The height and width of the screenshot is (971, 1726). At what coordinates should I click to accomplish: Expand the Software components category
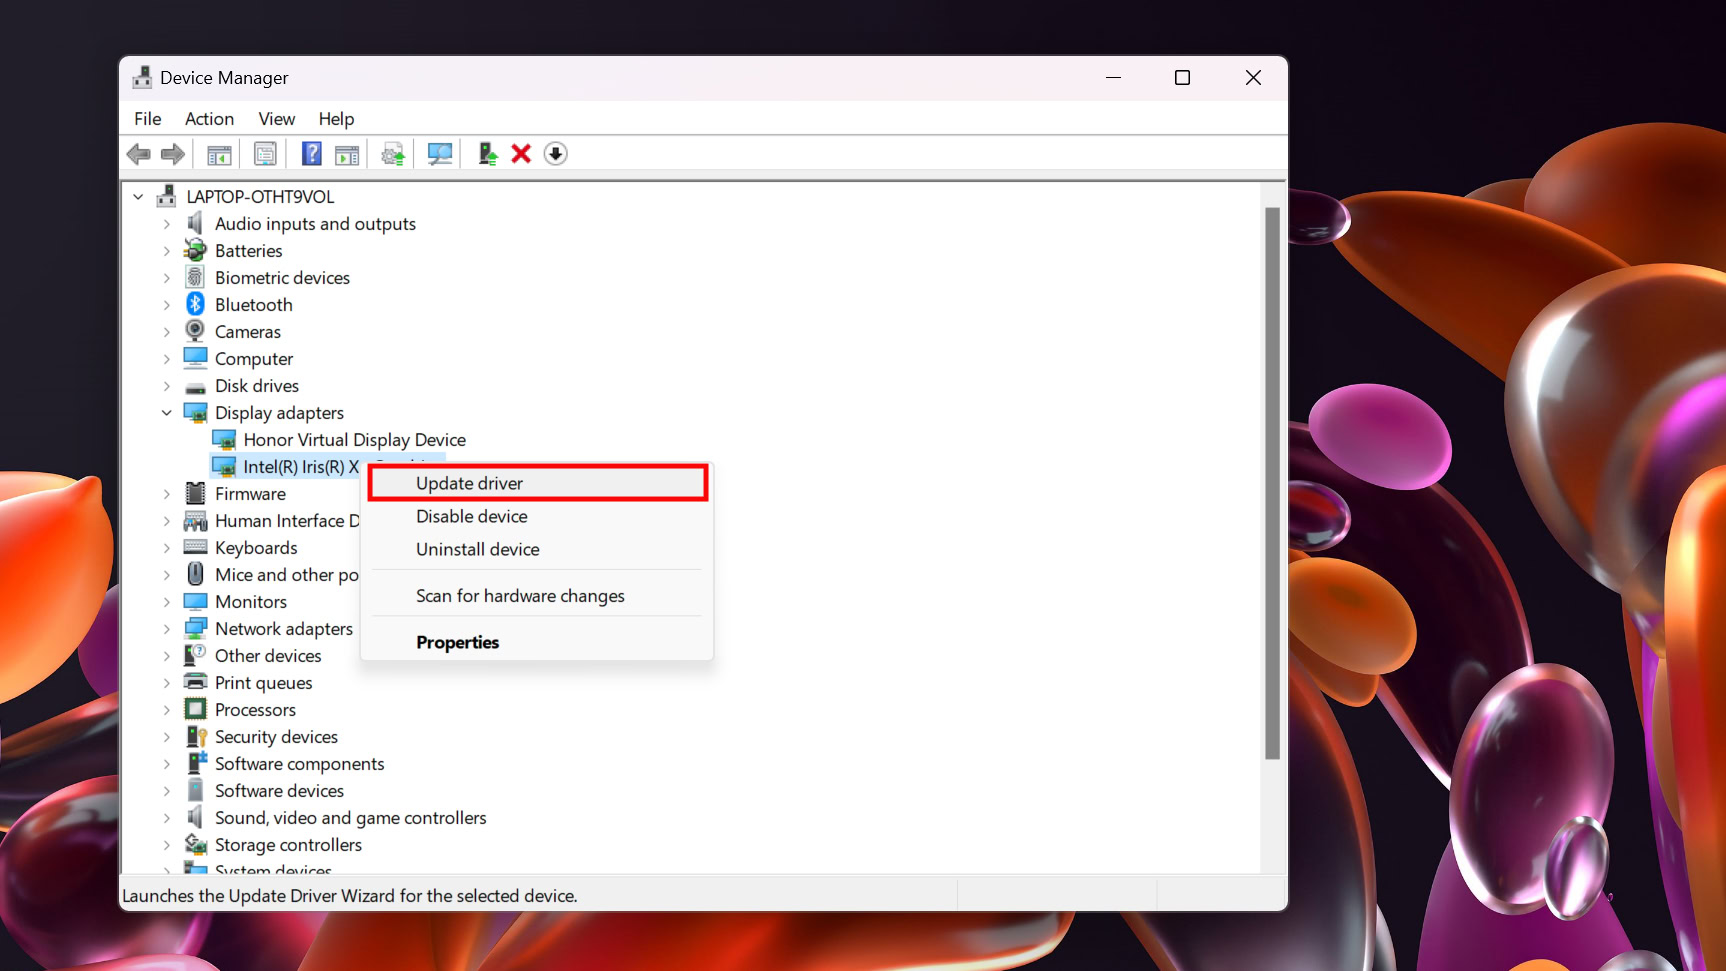167,764
